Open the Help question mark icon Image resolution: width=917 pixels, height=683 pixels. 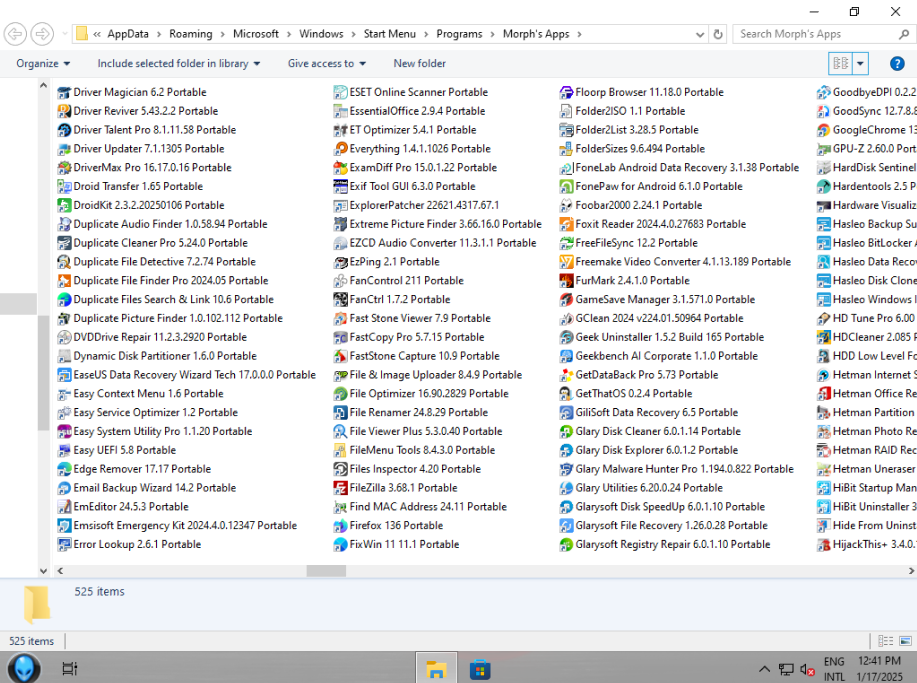tap(897, 64)
